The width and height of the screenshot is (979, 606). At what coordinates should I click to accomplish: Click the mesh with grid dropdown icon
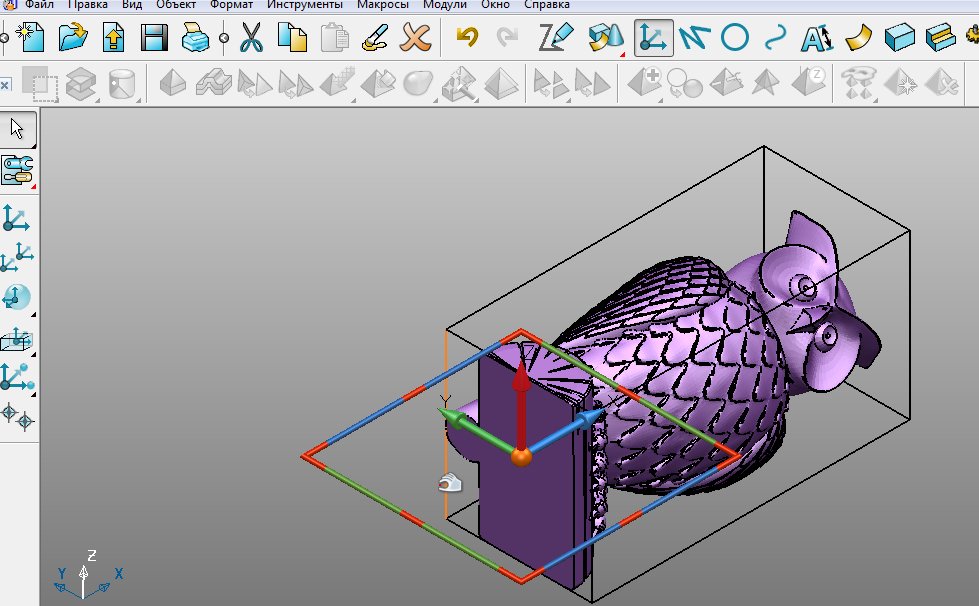point(337,84)
